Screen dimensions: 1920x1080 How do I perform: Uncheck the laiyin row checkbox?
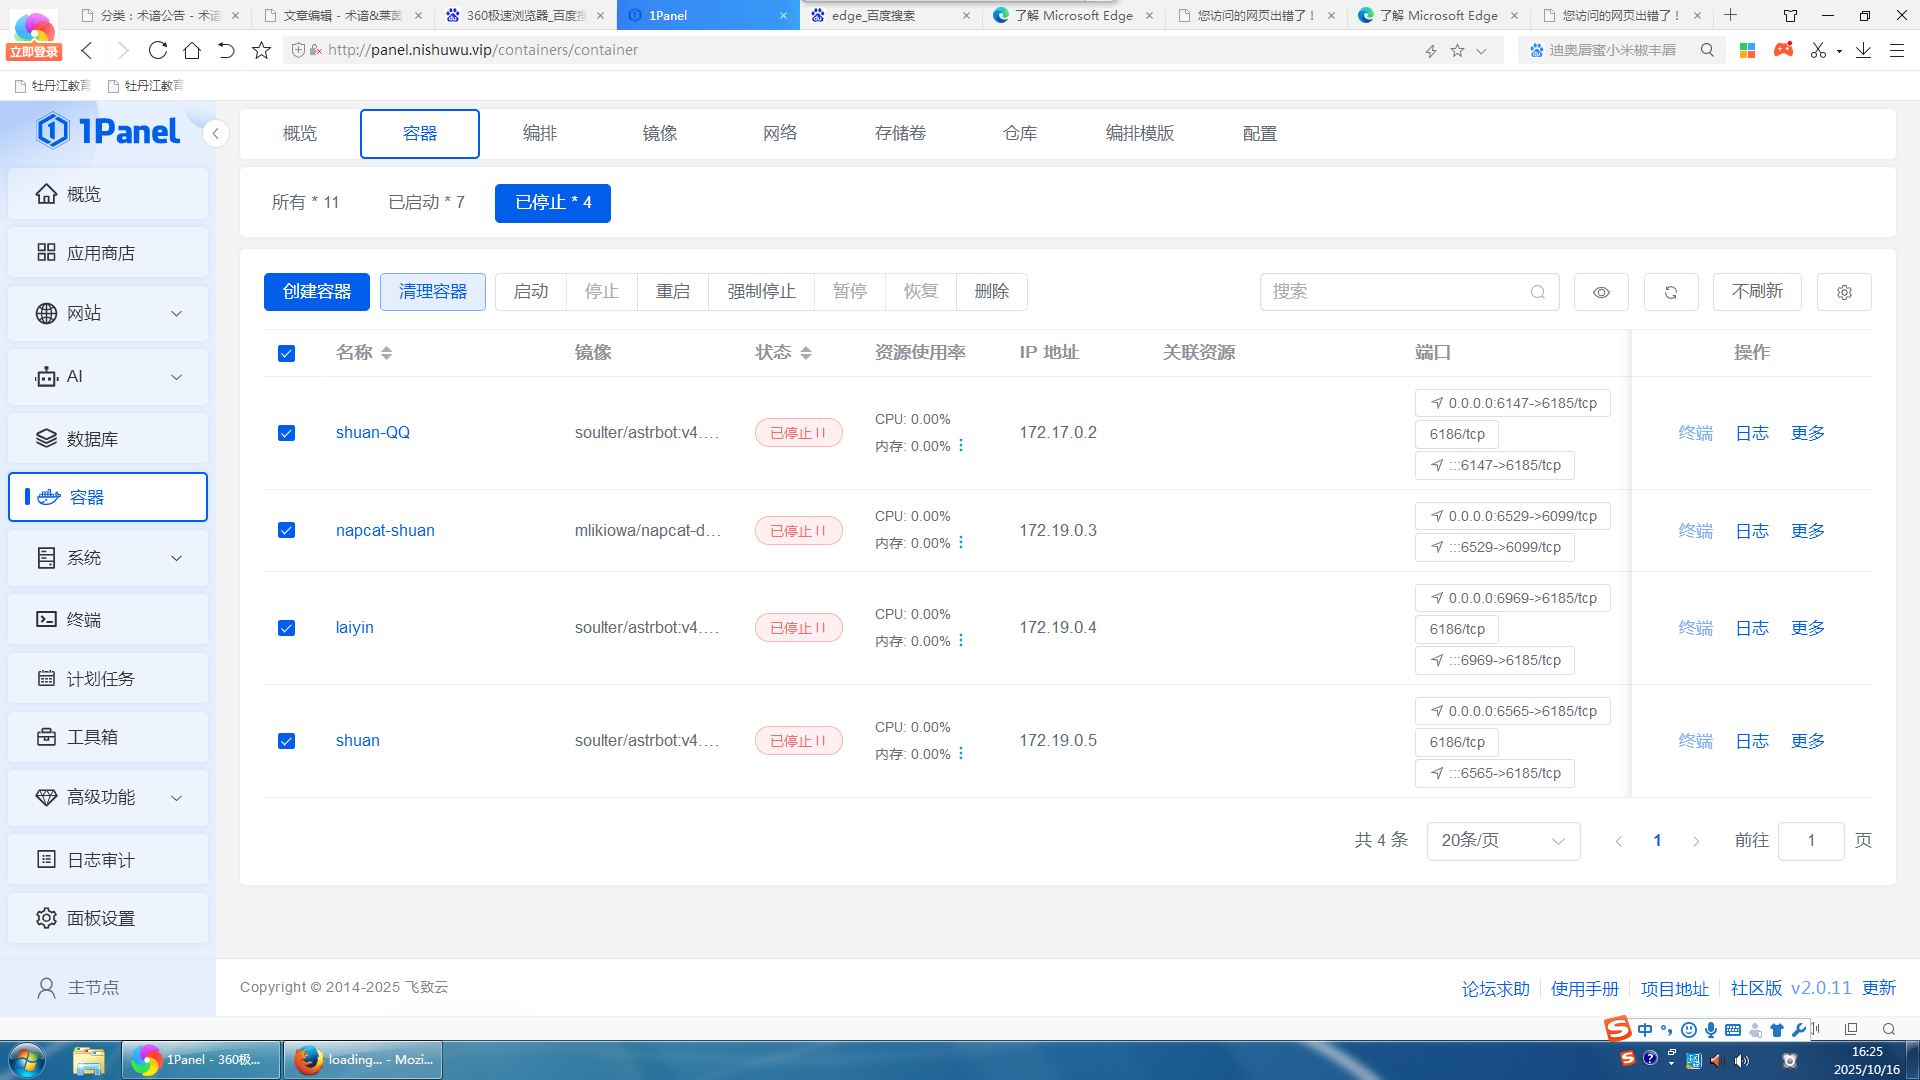pos(286,628)
